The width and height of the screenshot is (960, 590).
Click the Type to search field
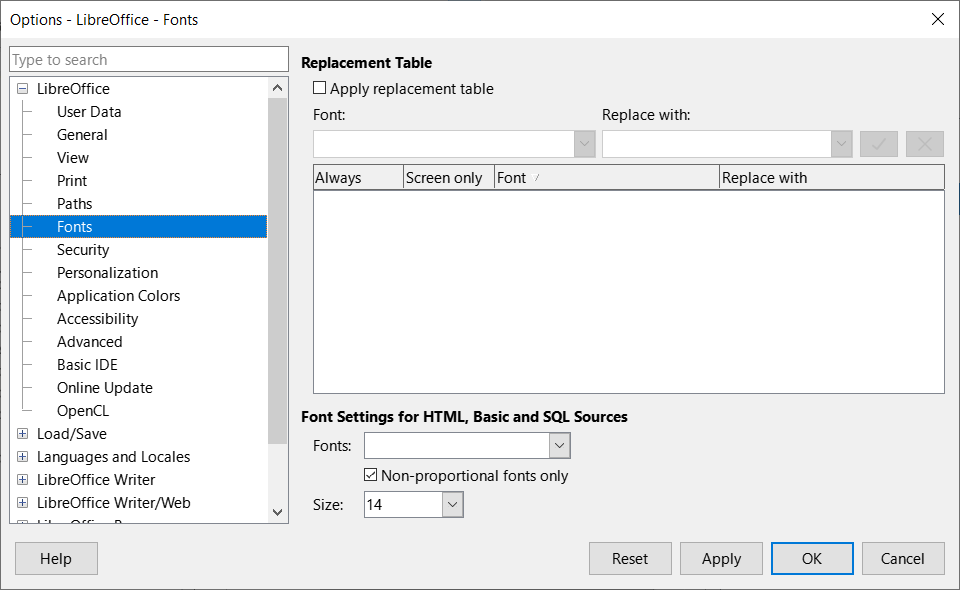pos(148,59)
